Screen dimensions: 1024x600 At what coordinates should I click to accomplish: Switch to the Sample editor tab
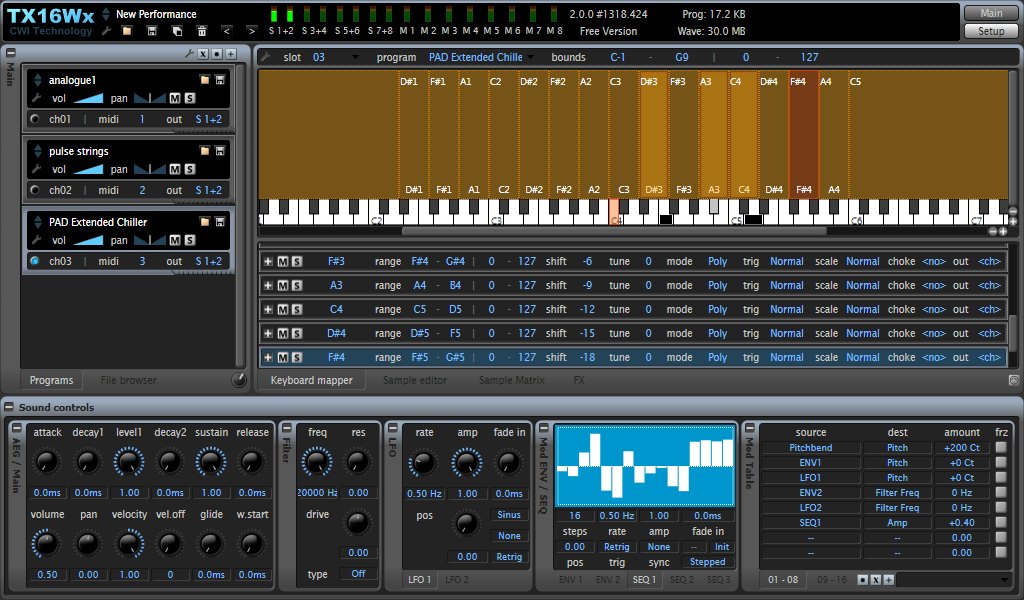(x=413, y=380)
